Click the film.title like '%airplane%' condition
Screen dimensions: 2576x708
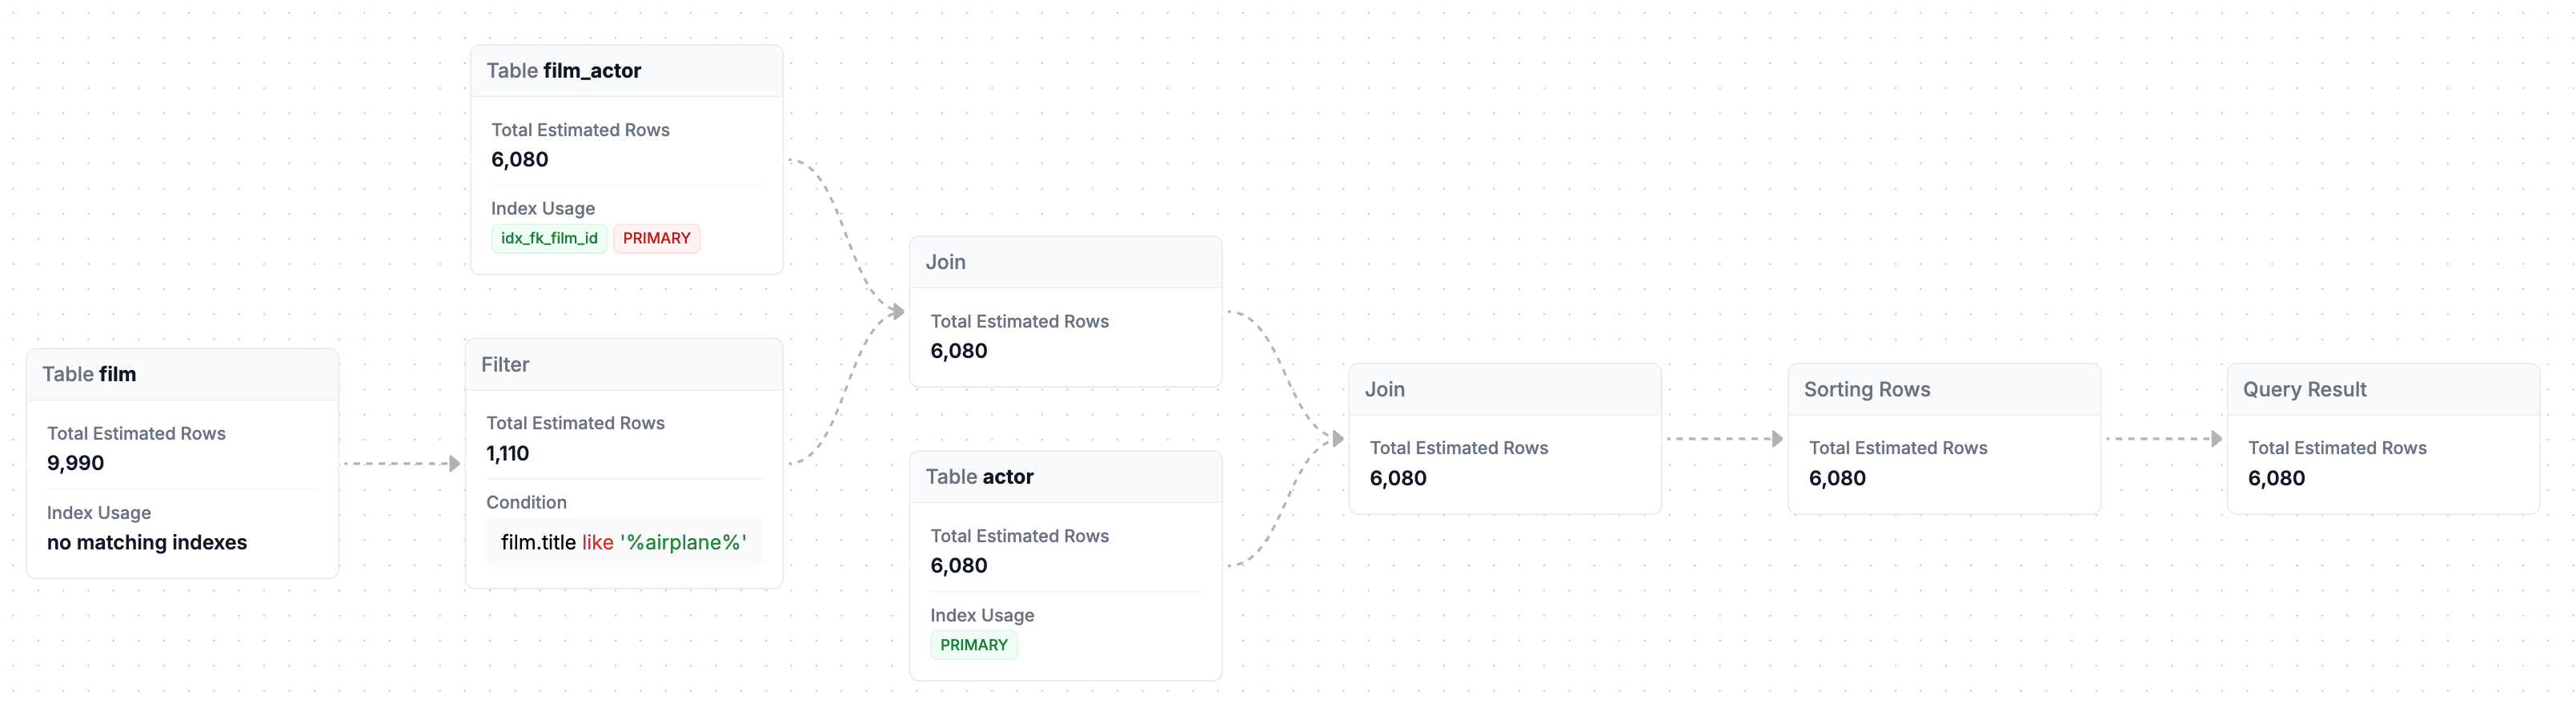[624, 542]
